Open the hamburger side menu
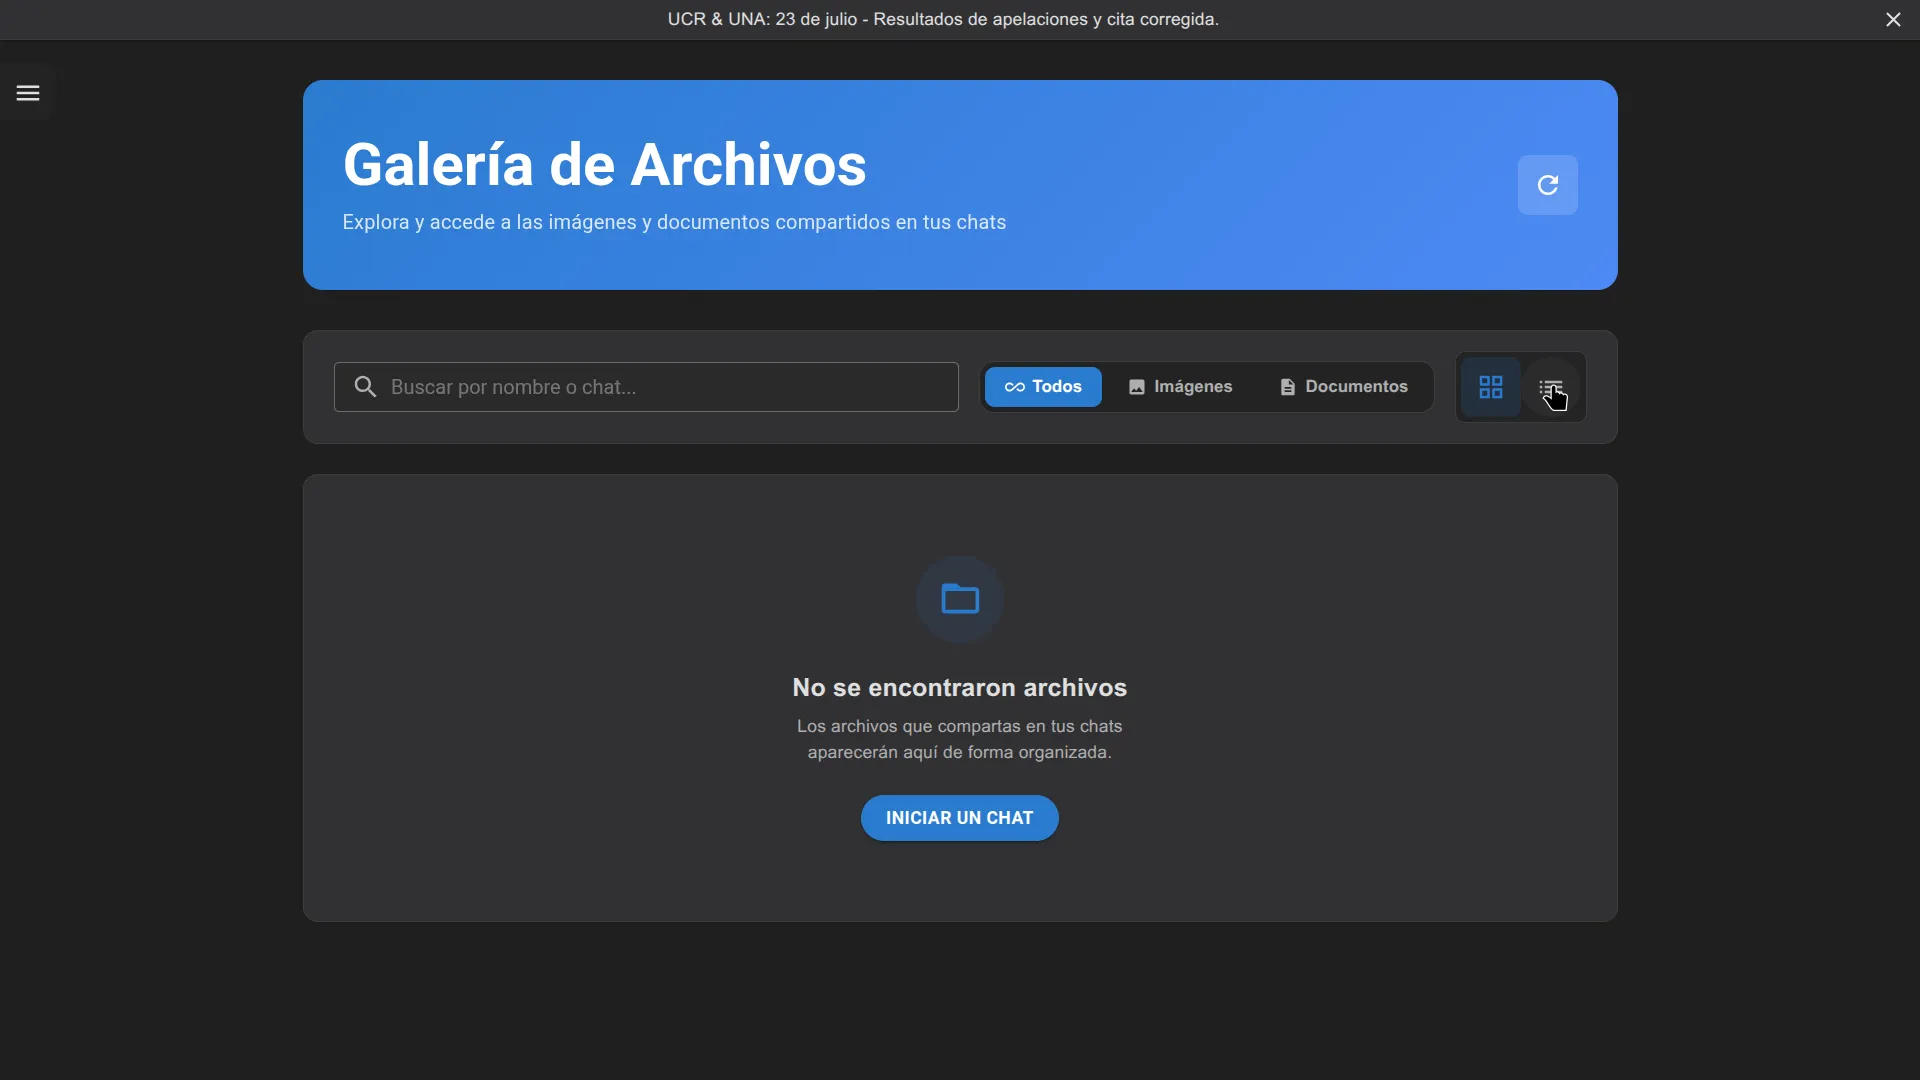Screen dimensions: 1920x1080 [28, 93]
